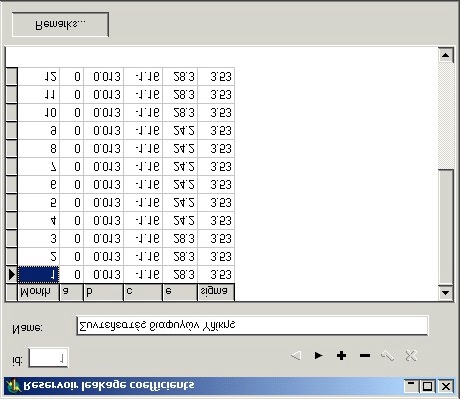Viewport: 460px width, 399px height.
Task: Select the highlighted Month 1 cell
Action: 38,275
